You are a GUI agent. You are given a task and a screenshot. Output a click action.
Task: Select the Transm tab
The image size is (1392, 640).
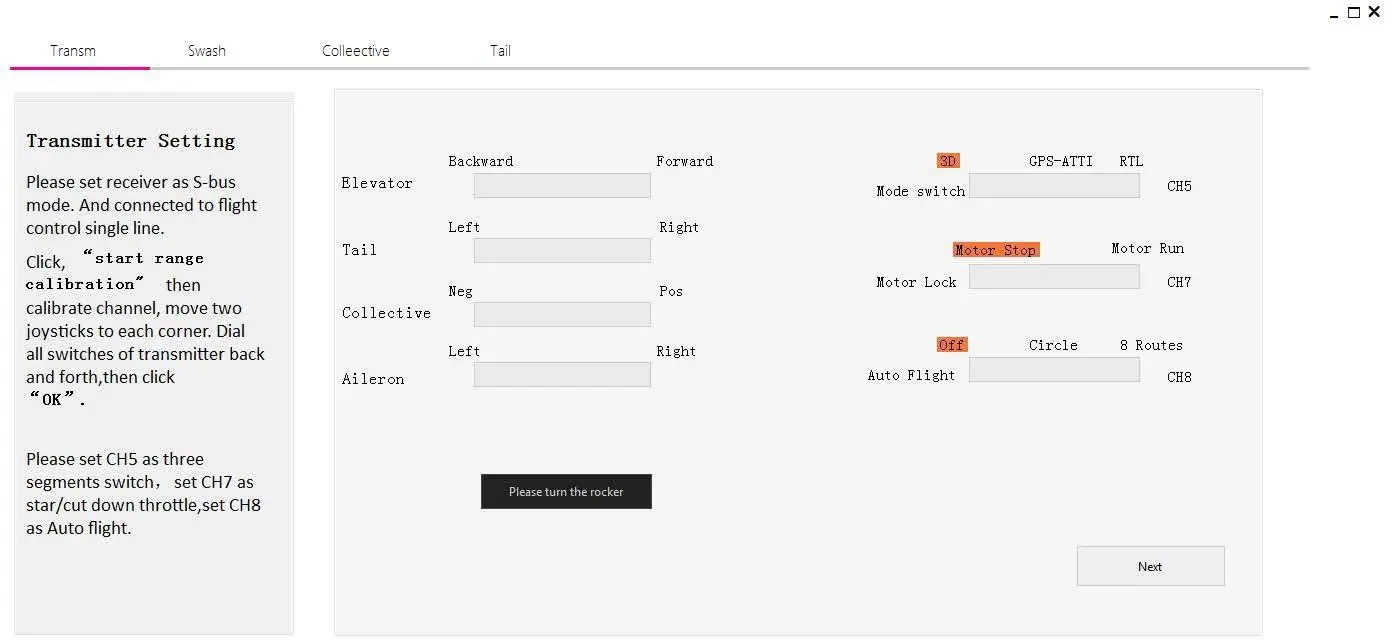pyautogui.click(x=73, y=51)
